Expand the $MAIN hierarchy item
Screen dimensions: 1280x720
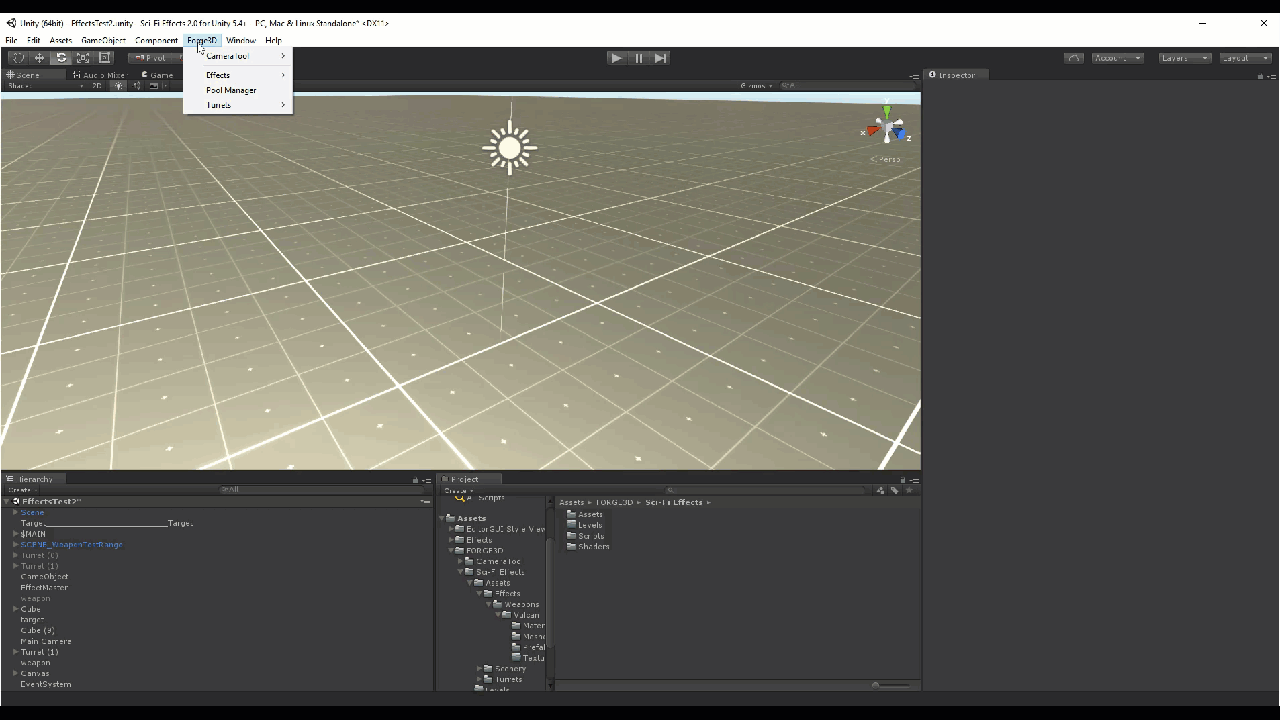click(x=15, y=534)
